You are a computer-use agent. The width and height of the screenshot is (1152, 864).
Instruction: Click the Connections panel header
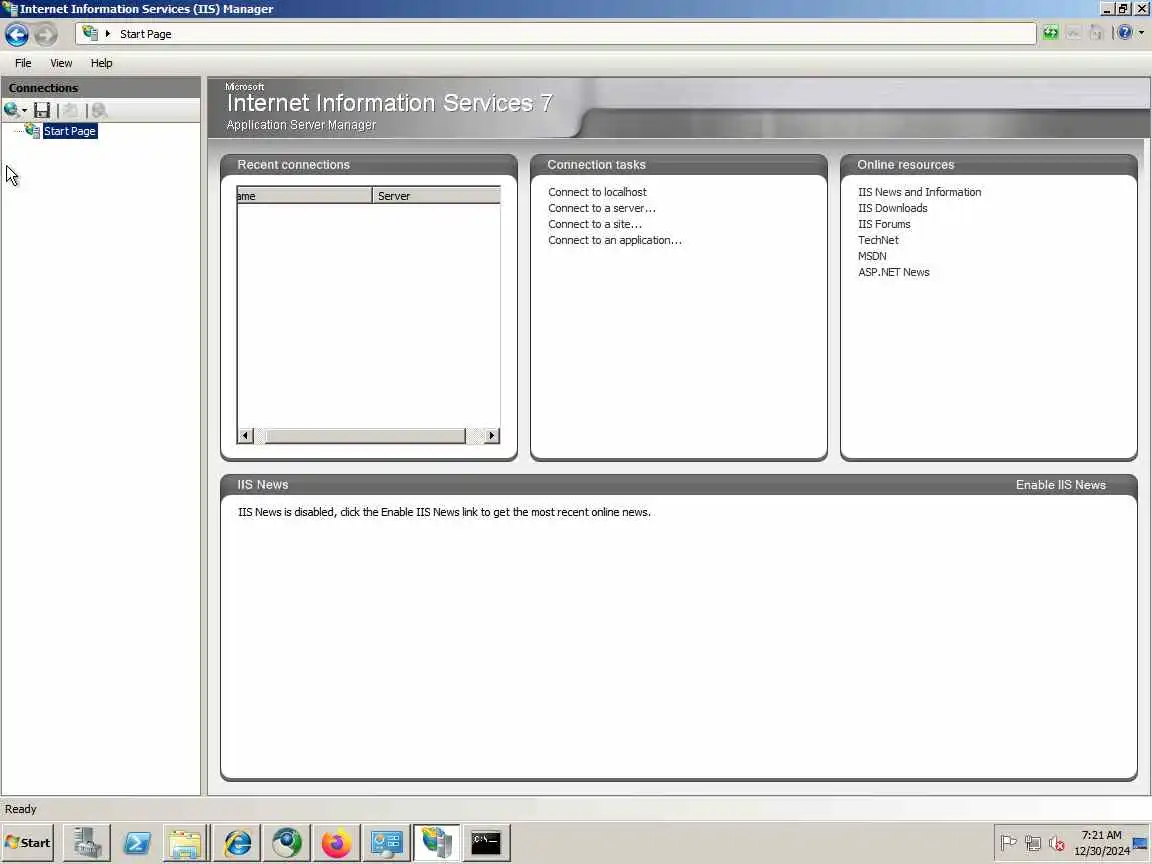(x=101, y=87)
